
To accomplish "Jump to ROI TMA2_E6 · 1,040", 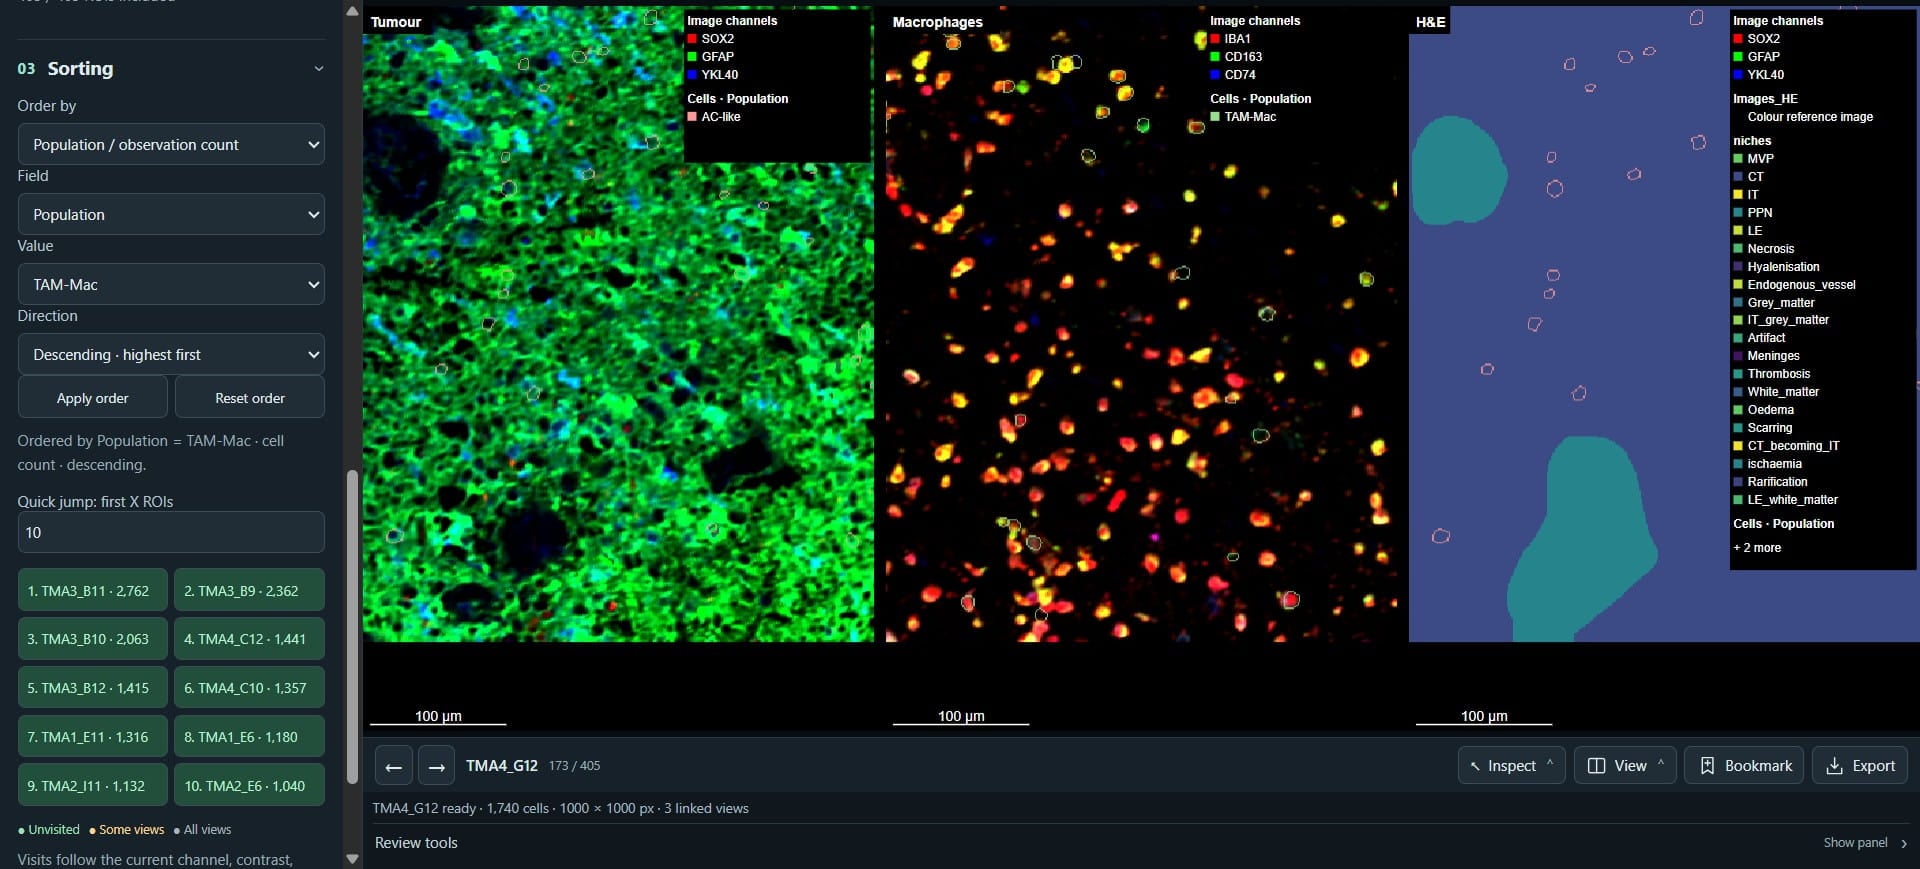I will (x=250, y=786).
